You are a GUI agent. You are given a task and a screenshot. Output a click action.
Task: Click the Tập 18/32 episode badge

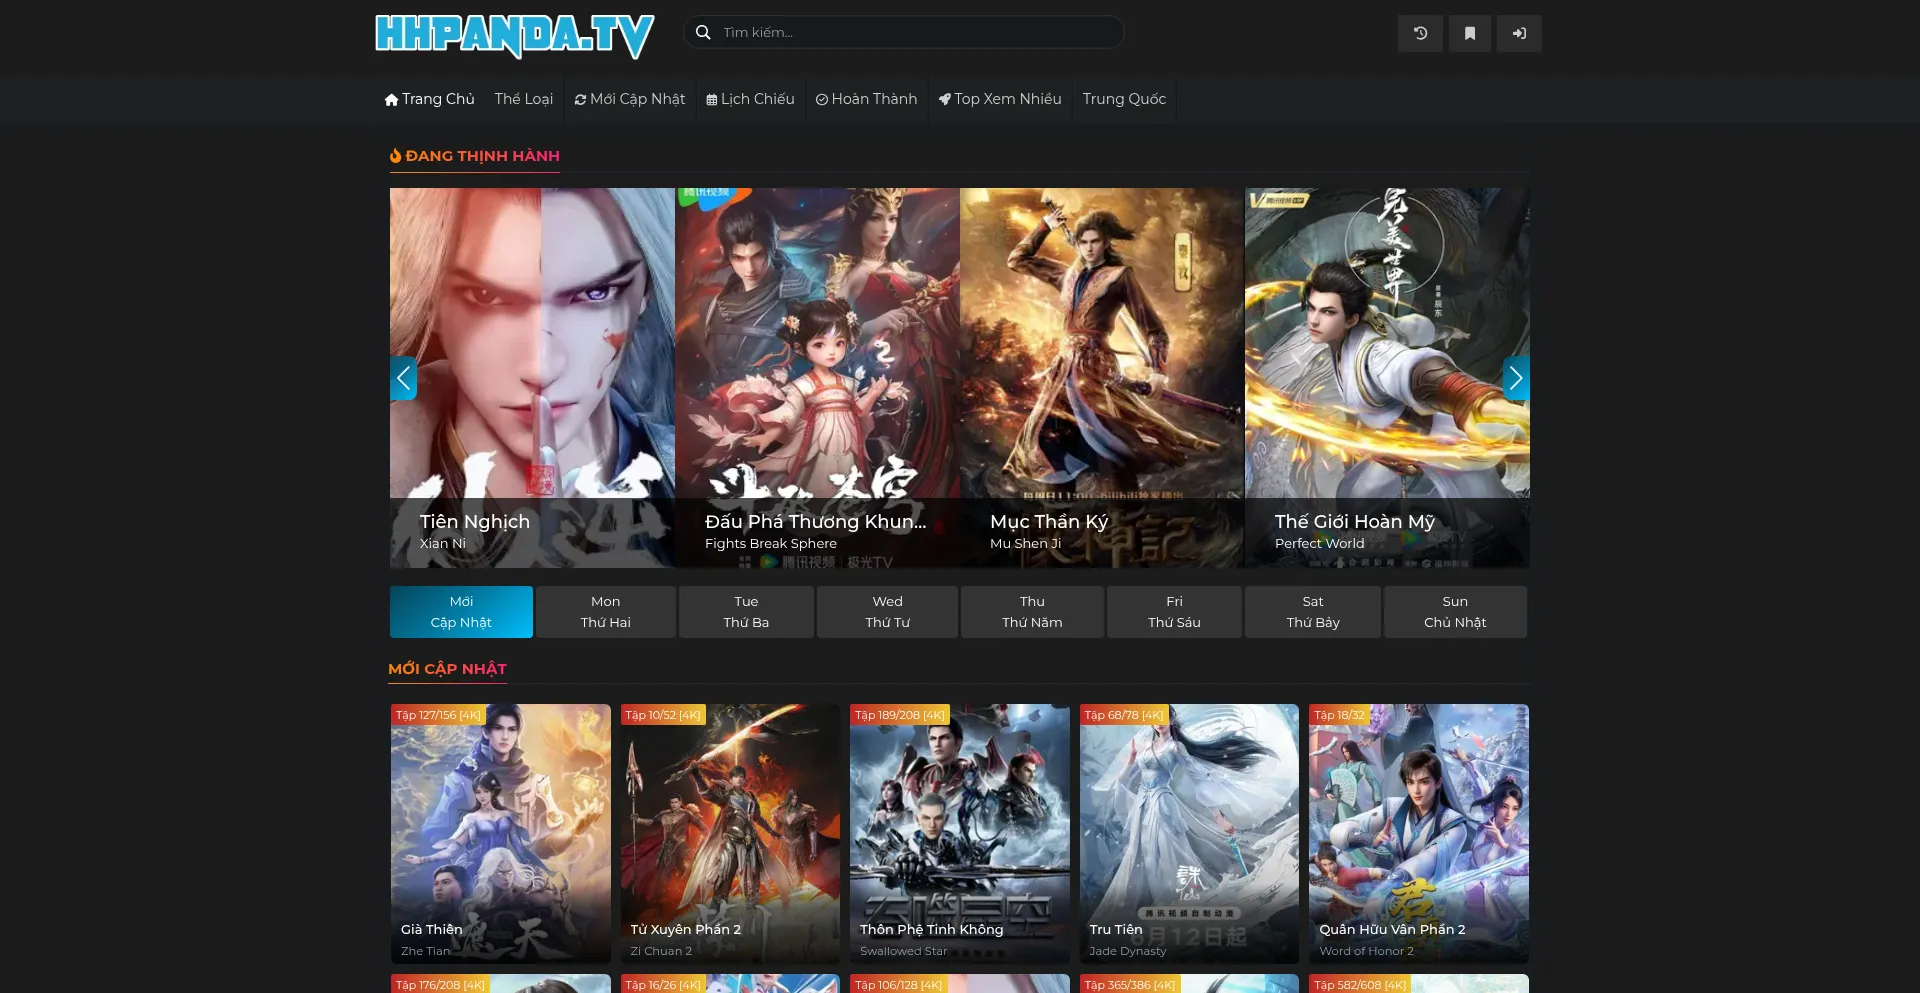tap(1339, 715)
